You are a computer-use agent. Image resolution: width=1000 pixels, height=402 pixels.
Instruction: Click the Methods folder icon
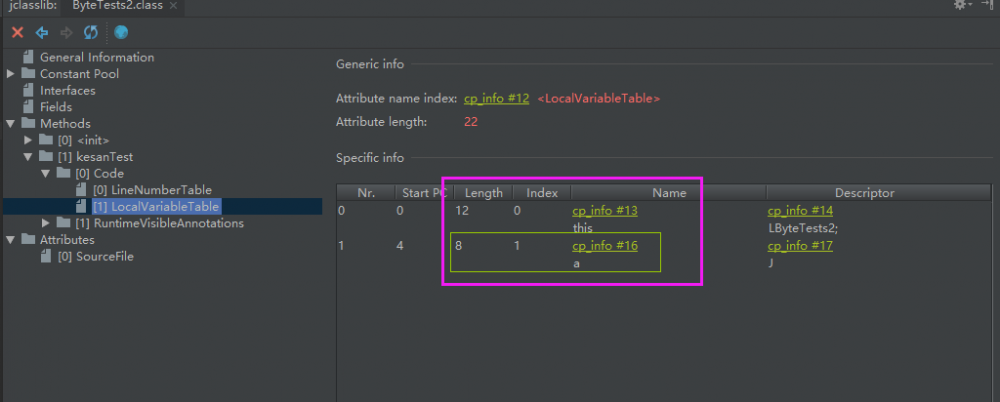click(x=27, y=123)
